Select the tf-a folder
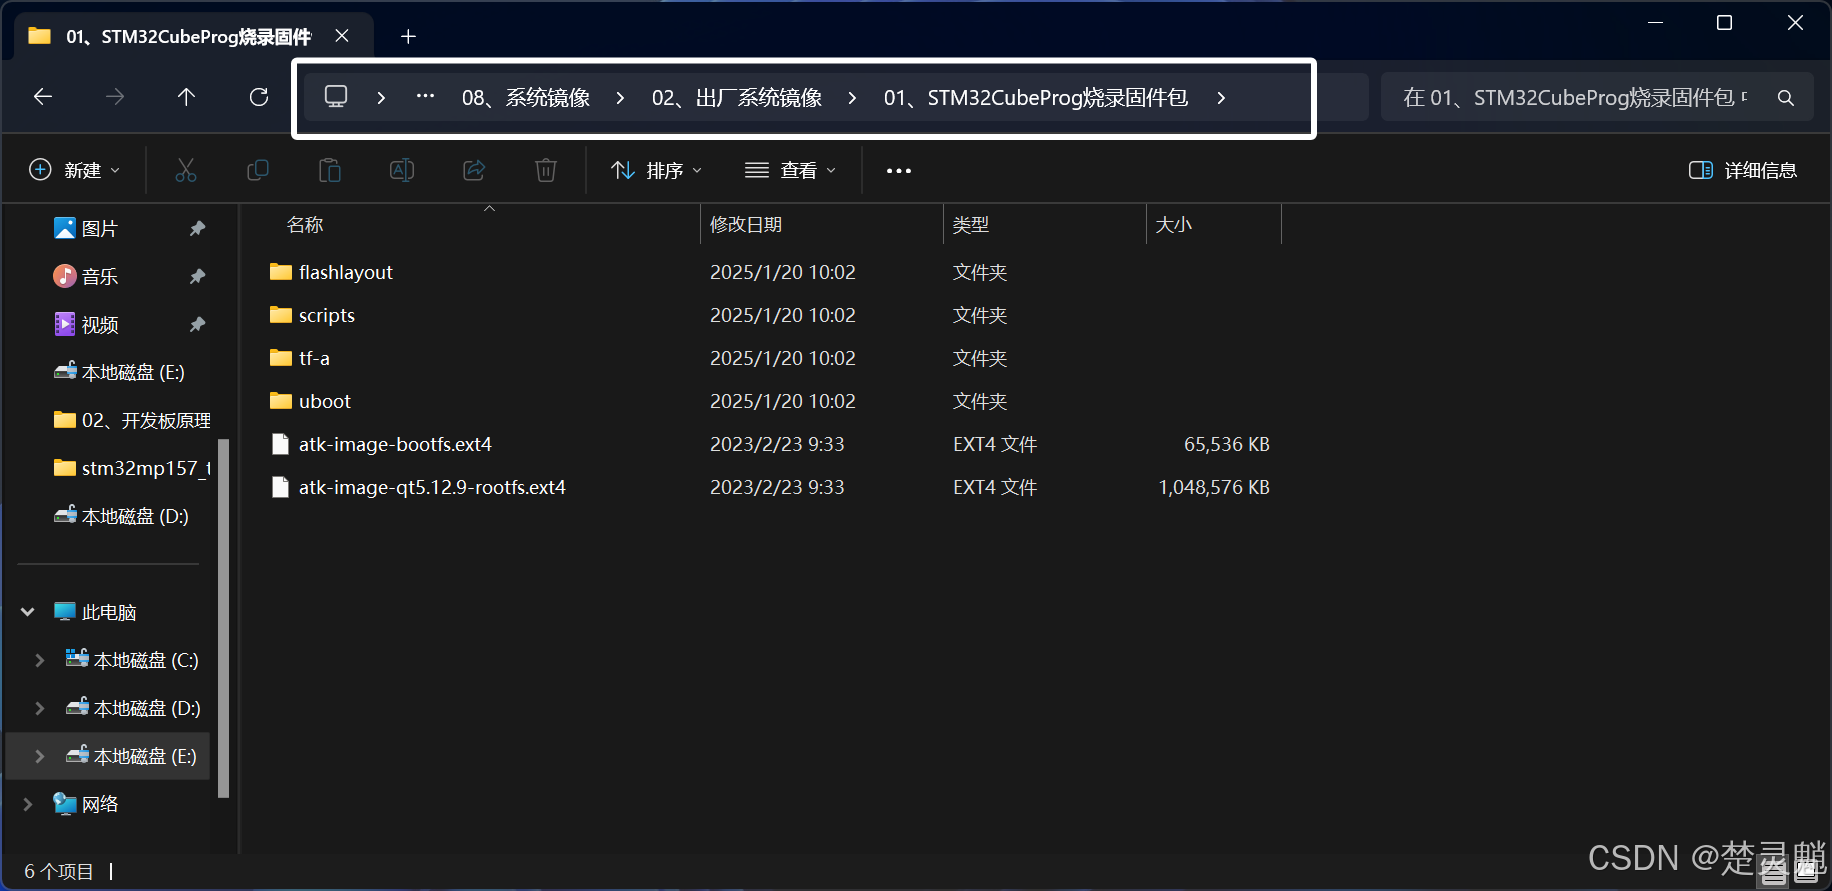 [314, 358]
